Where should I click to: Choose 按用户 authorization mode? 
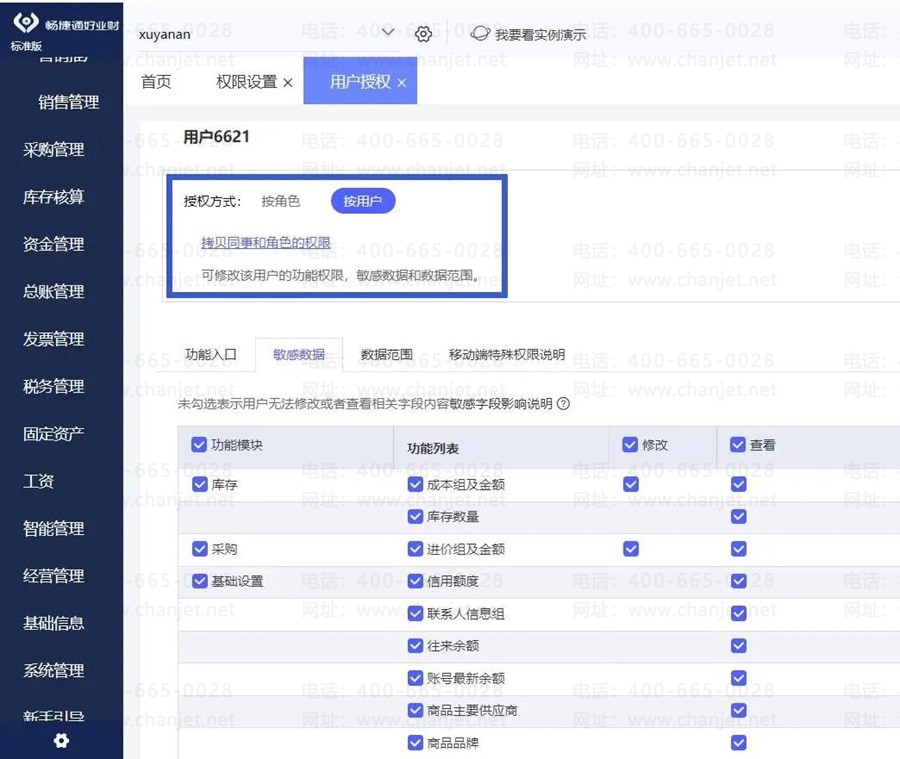click(363, 201)
